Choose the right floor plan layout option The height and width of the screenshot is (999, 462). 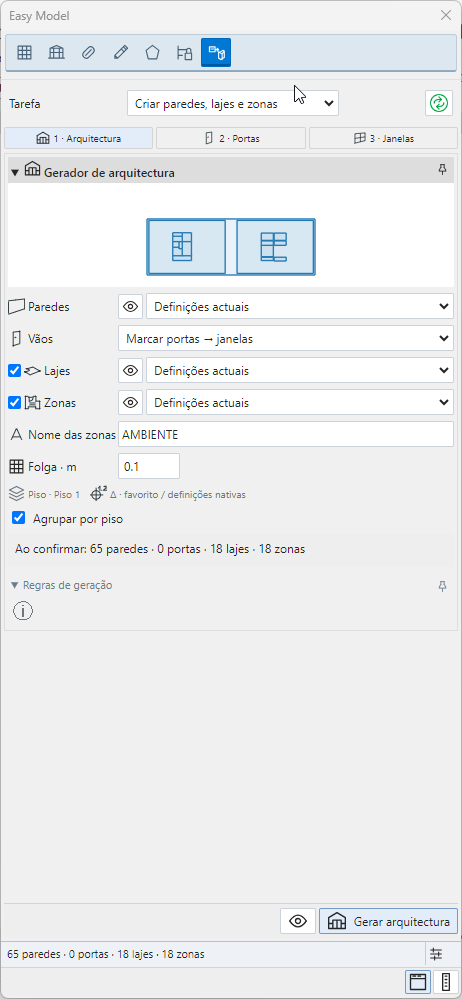275,247
